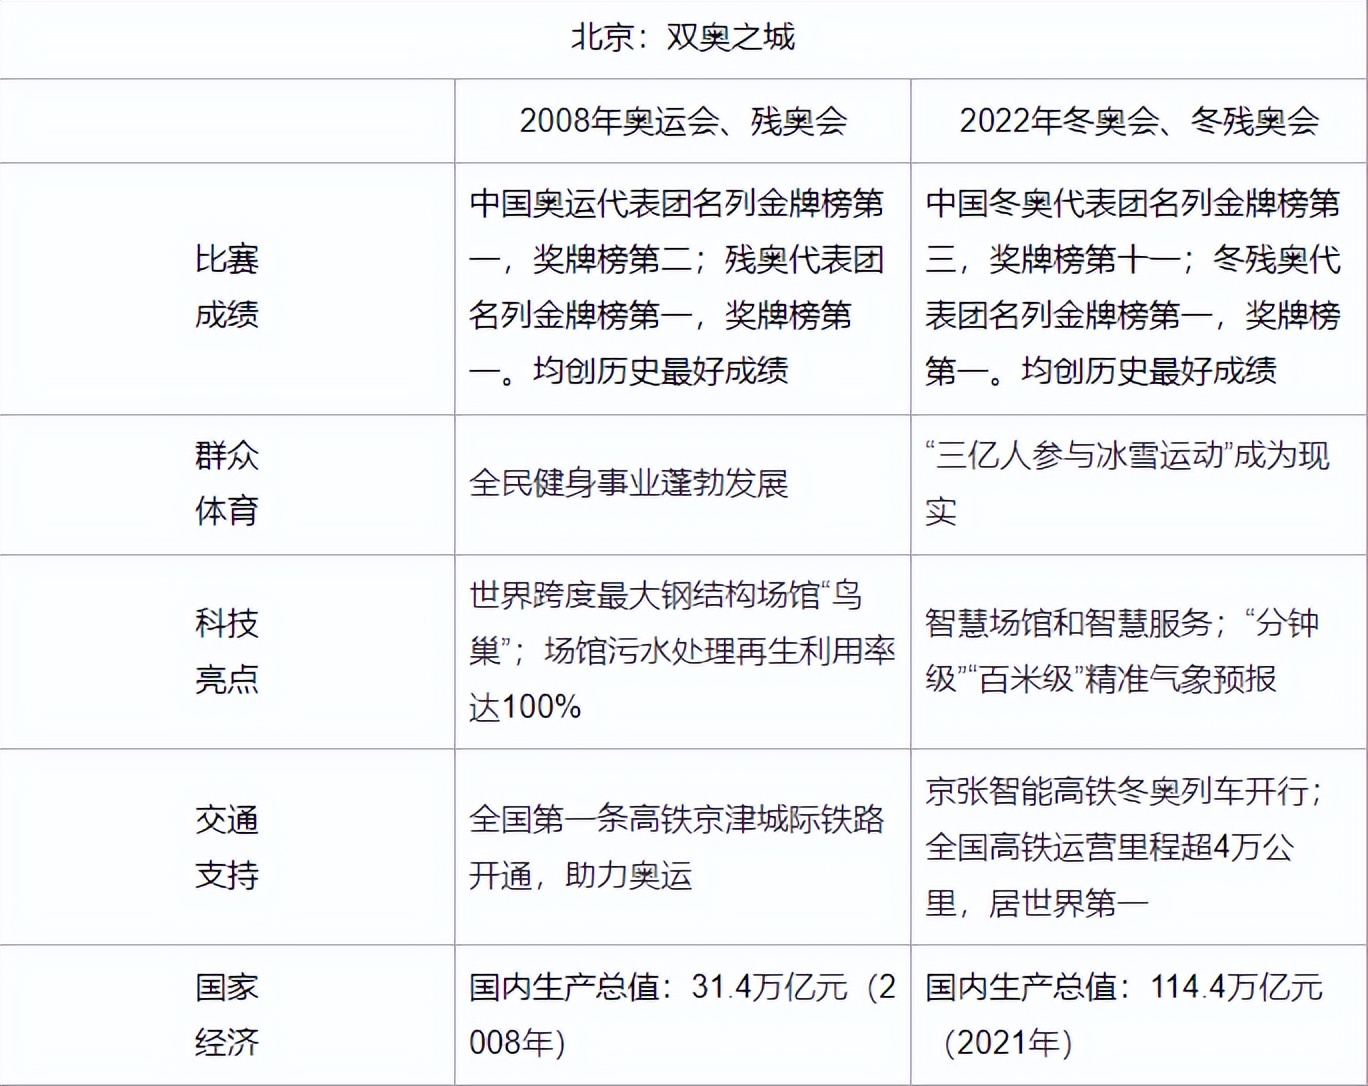Click the row label 科技亮点
The image size is (1368, 1086).
pos(227,651)
